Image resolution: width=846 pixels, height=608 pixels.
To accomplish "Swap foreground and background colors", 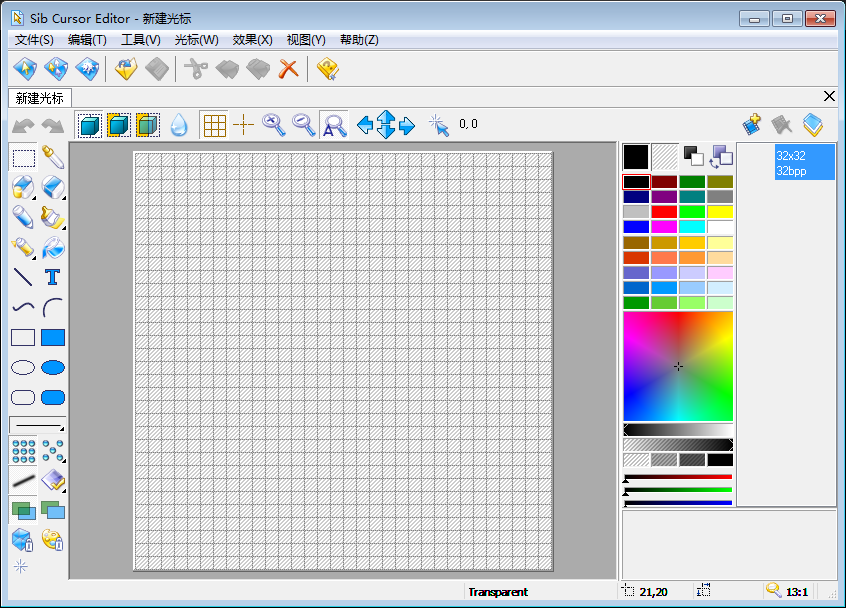I will click(x=721, y=156).
